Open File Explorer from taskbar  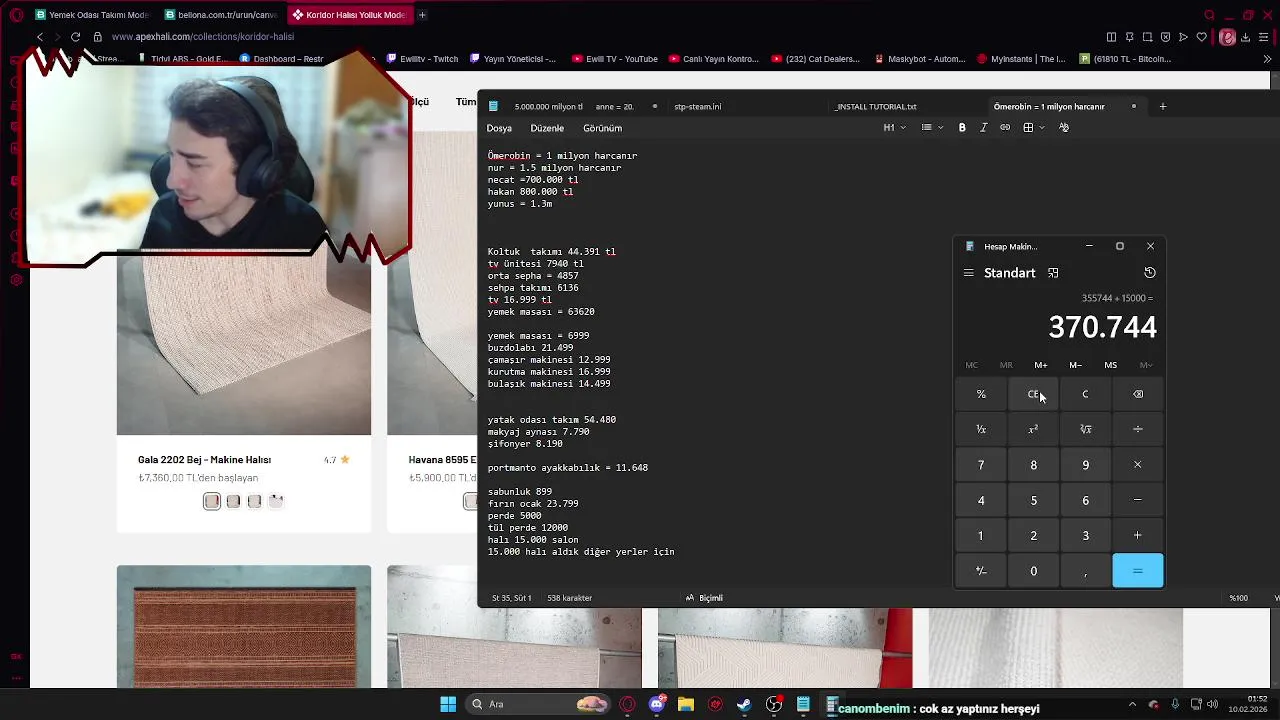click(x=686, y=704)
